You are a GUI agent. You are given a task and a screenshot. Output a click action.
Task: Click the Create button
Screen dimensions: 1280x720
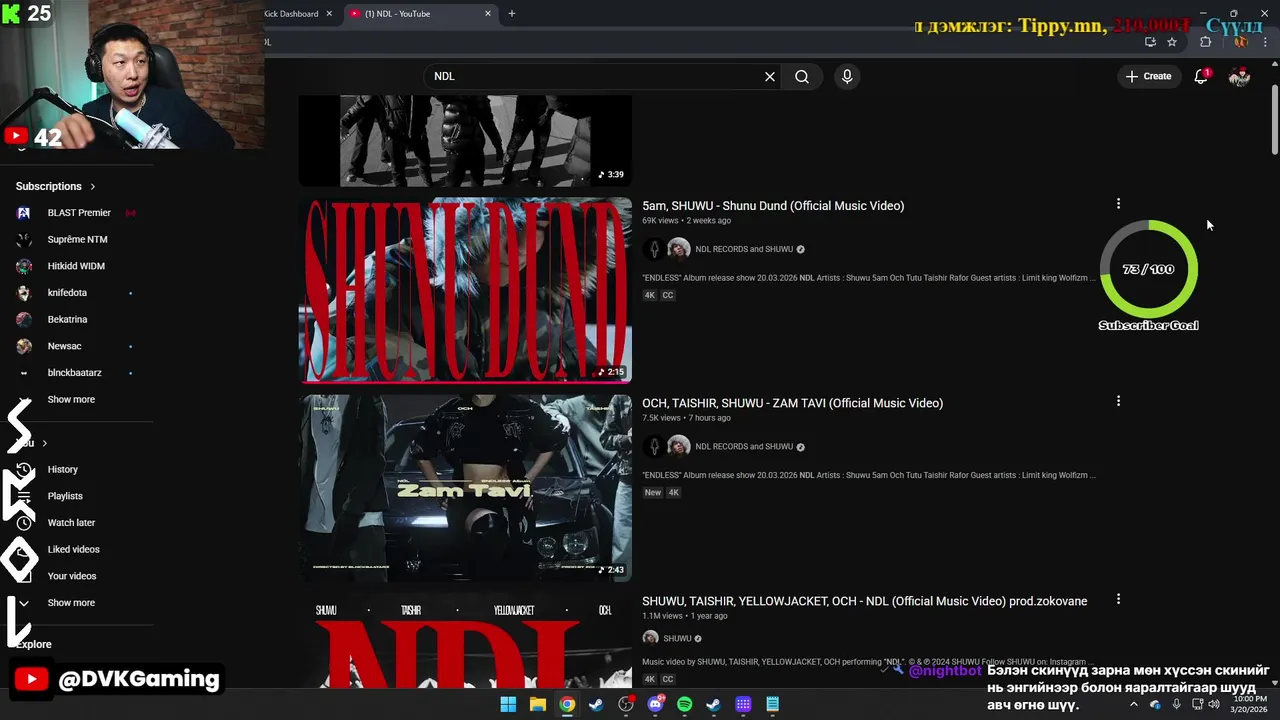tap(1148, 76)
